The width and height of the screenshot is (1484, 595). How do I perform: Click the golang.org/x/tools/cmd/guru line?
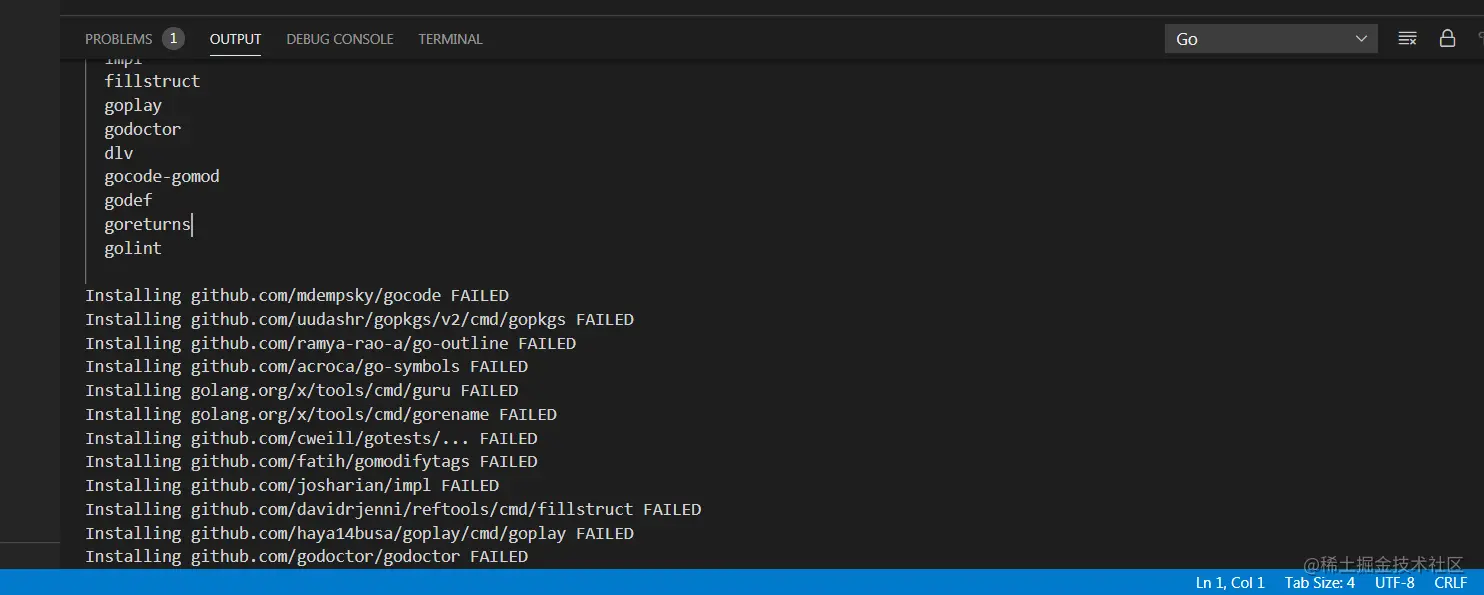pyautogui.click(x=302, y=391)
